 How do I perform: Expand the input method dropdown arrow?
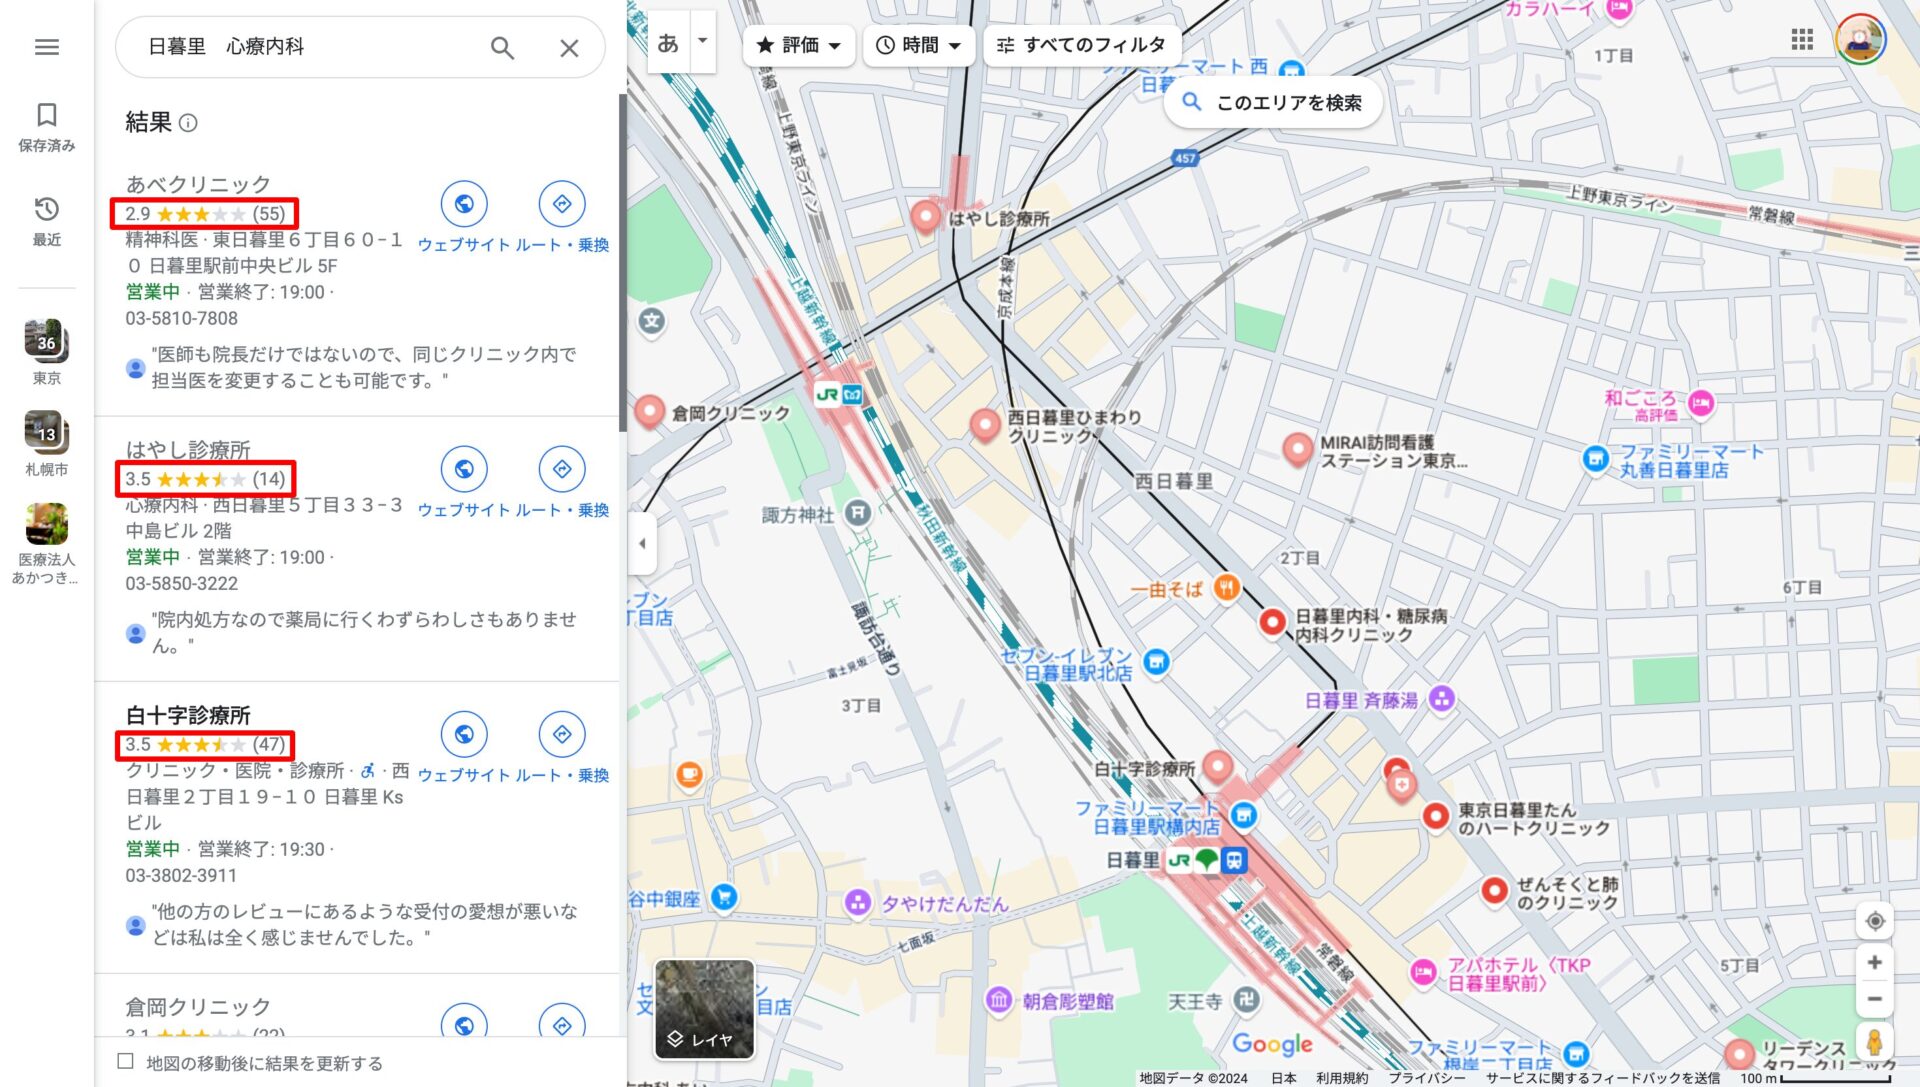click(x=702, y=41)
